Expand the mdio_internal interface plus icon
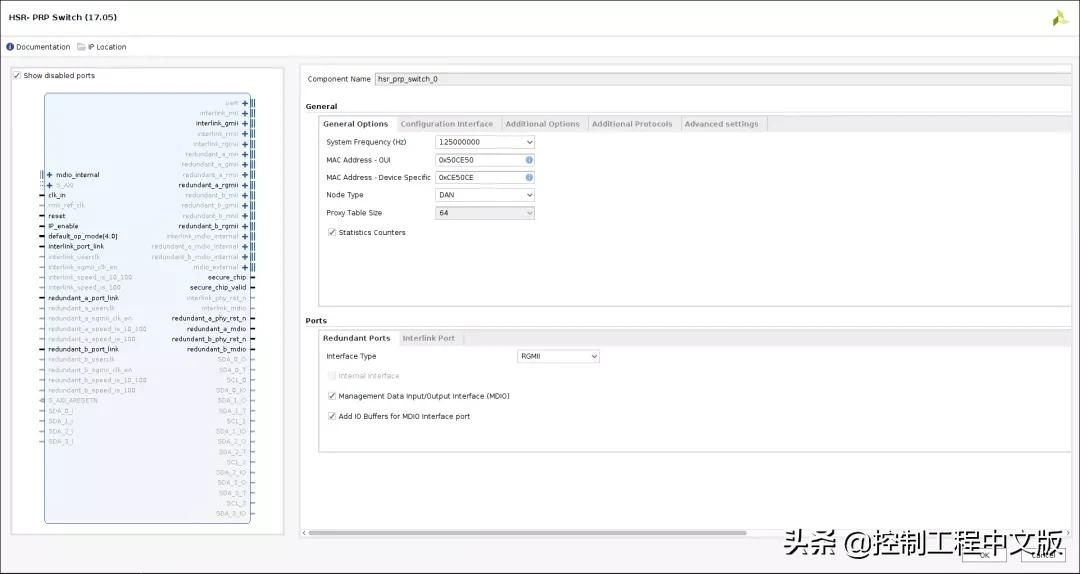This screenshot has width=1080, height=574. click(x=50, y=175)
